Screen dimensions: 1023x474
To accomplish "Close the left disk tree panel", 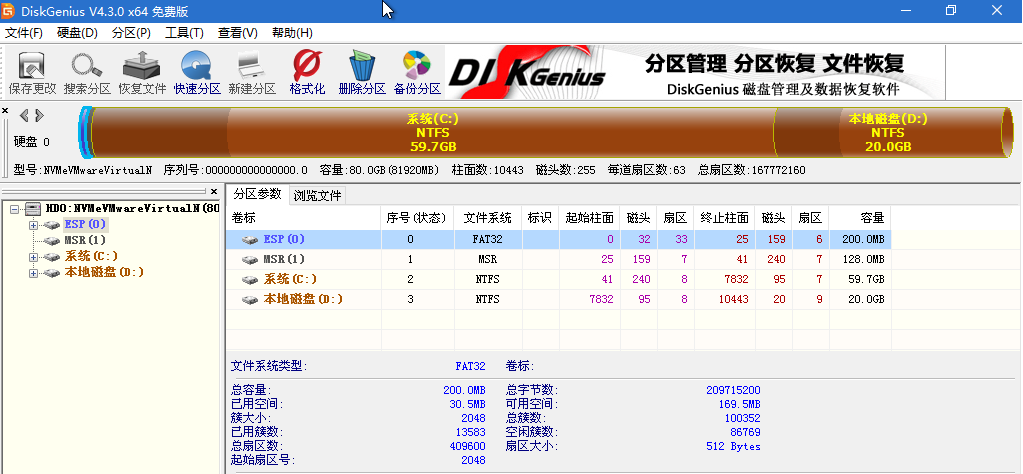I will coord(213,190).
